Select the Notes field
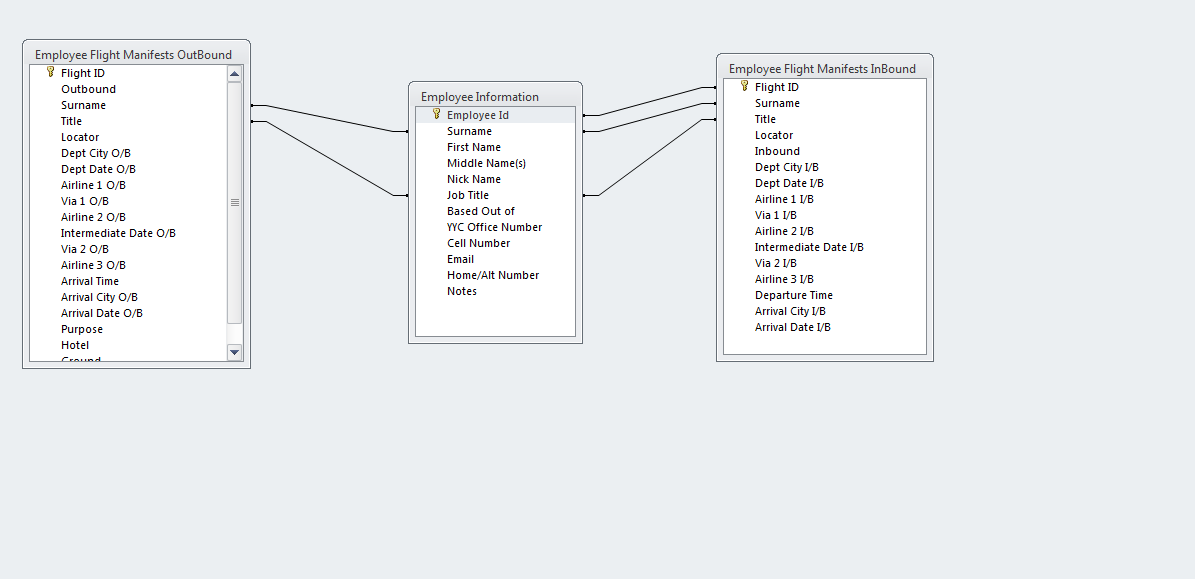 click(x=462, y=291)
